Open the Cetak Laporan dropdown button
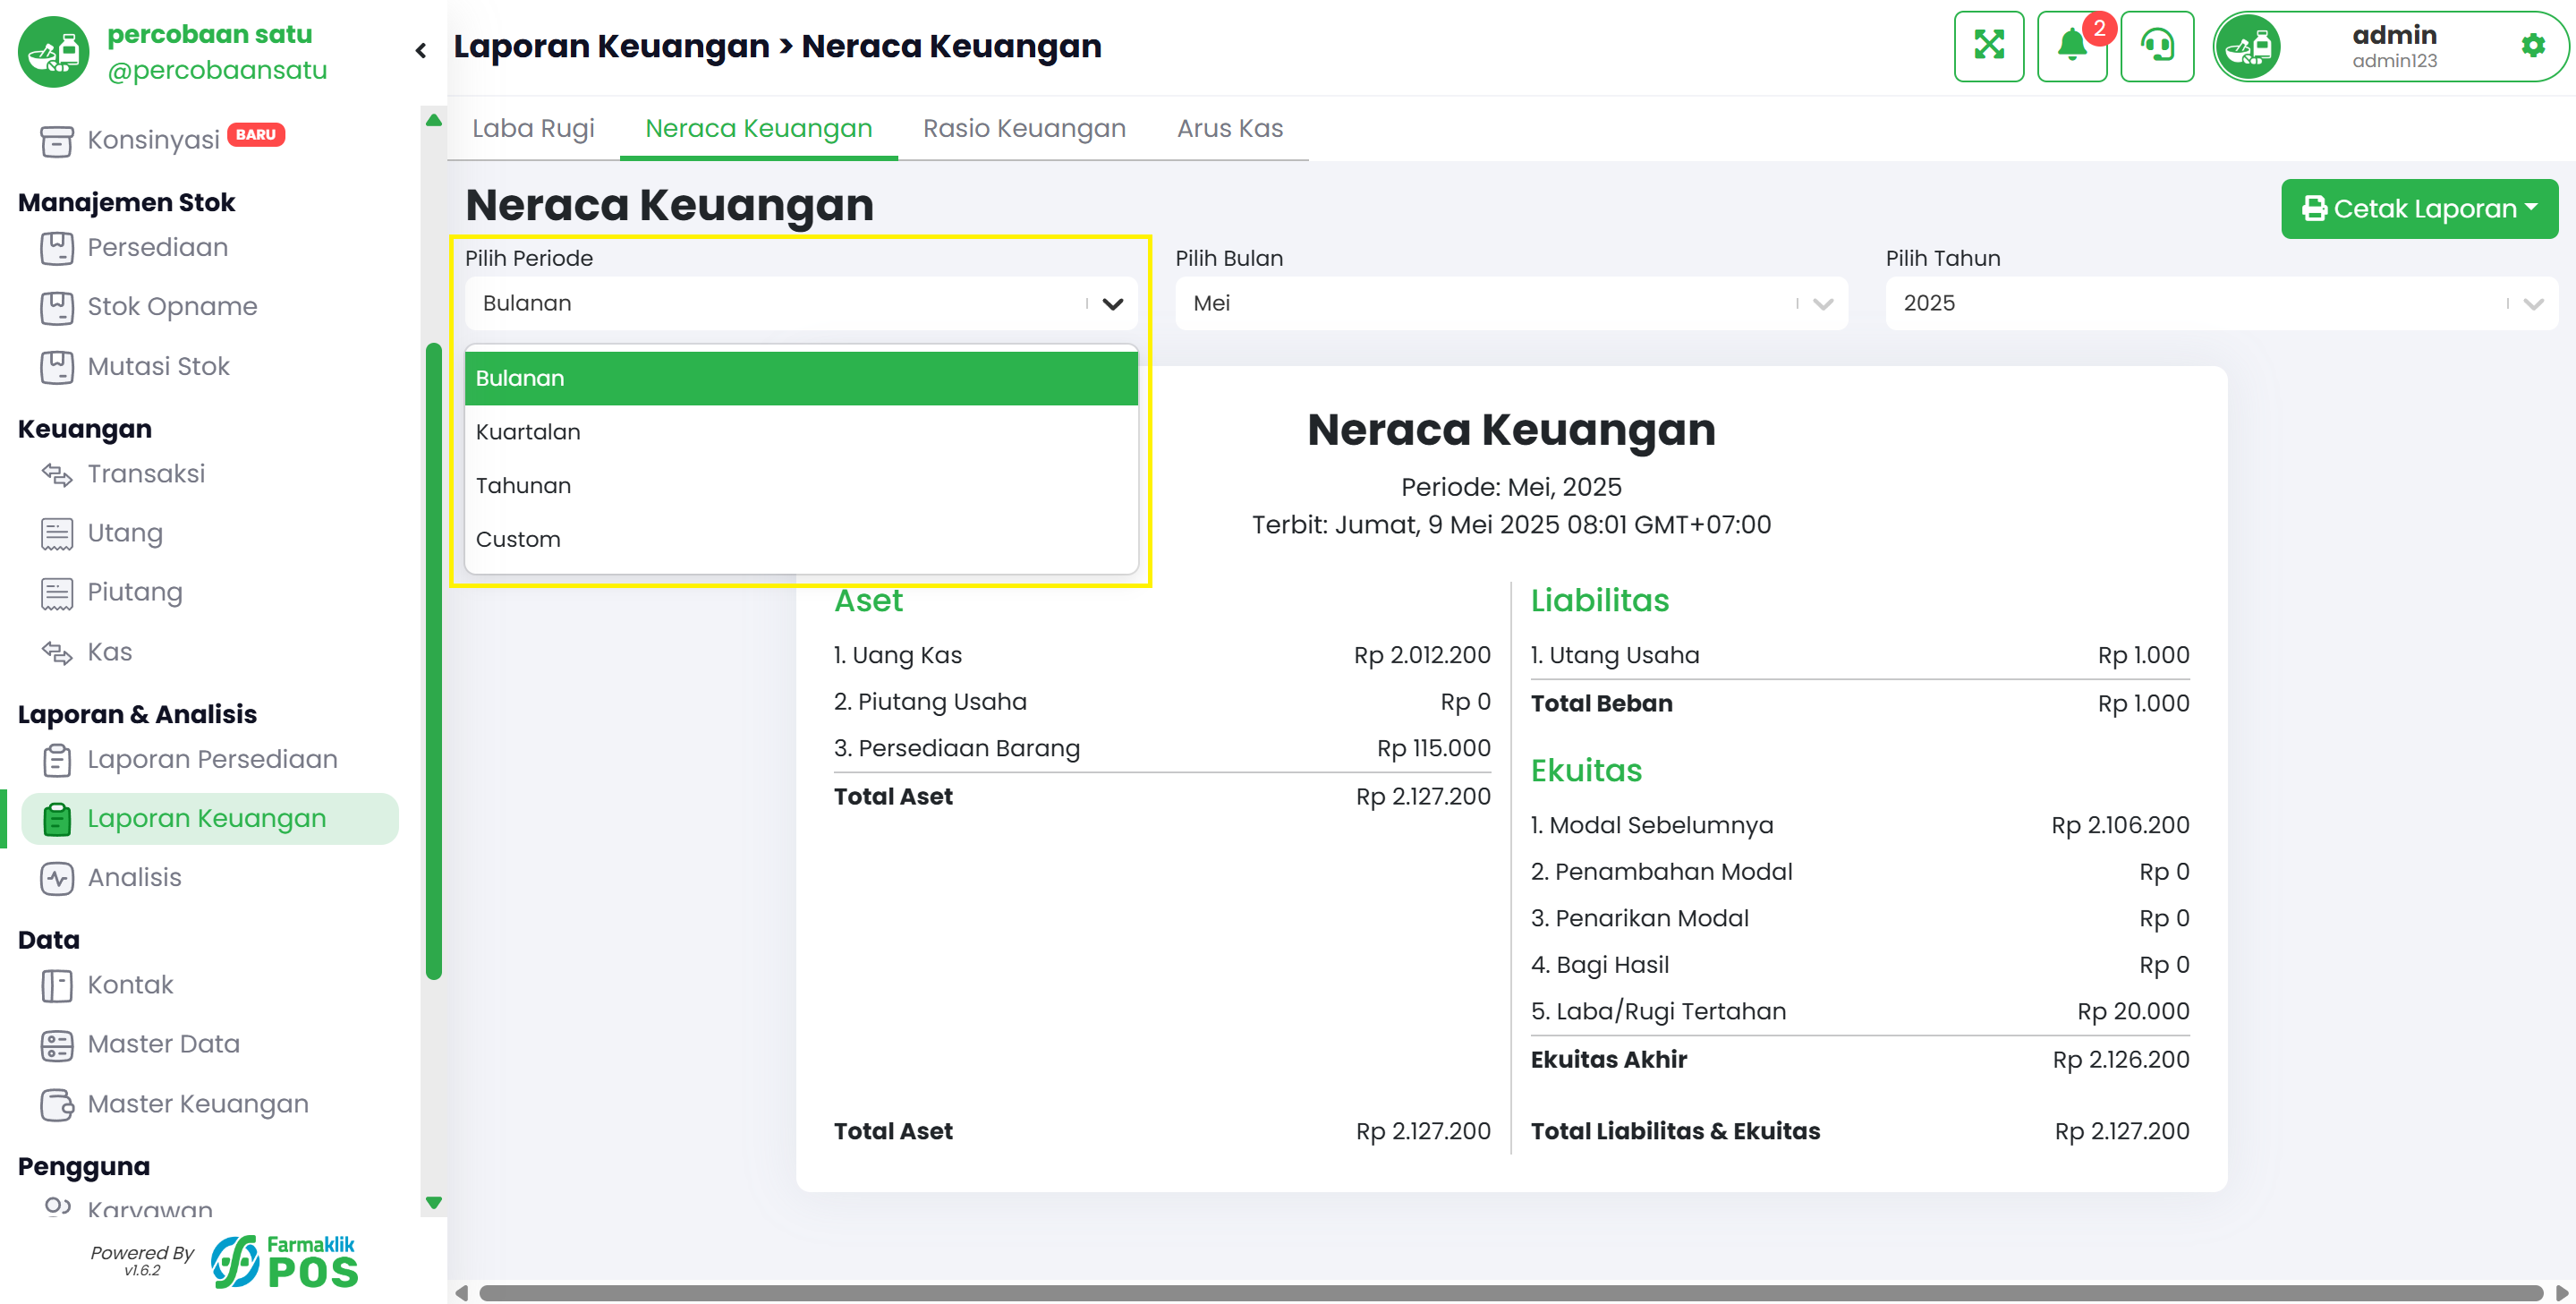The width and height of the screenshot is (2576, 1304). coord(2419,208)
